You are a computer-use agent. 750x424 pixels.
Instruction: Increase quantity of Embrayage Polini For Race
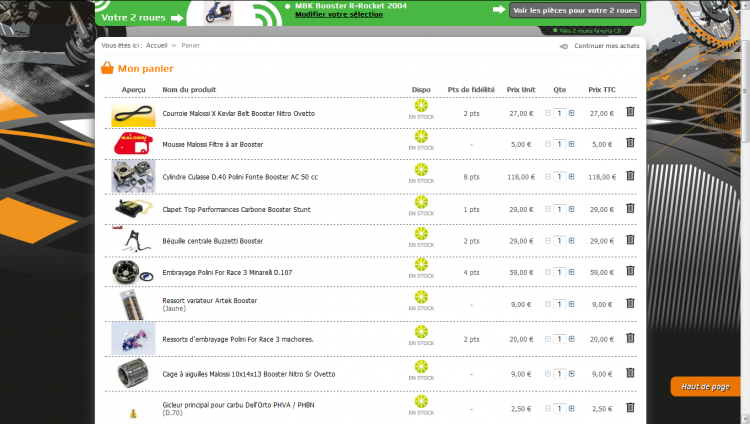click(x=572, y=272)
